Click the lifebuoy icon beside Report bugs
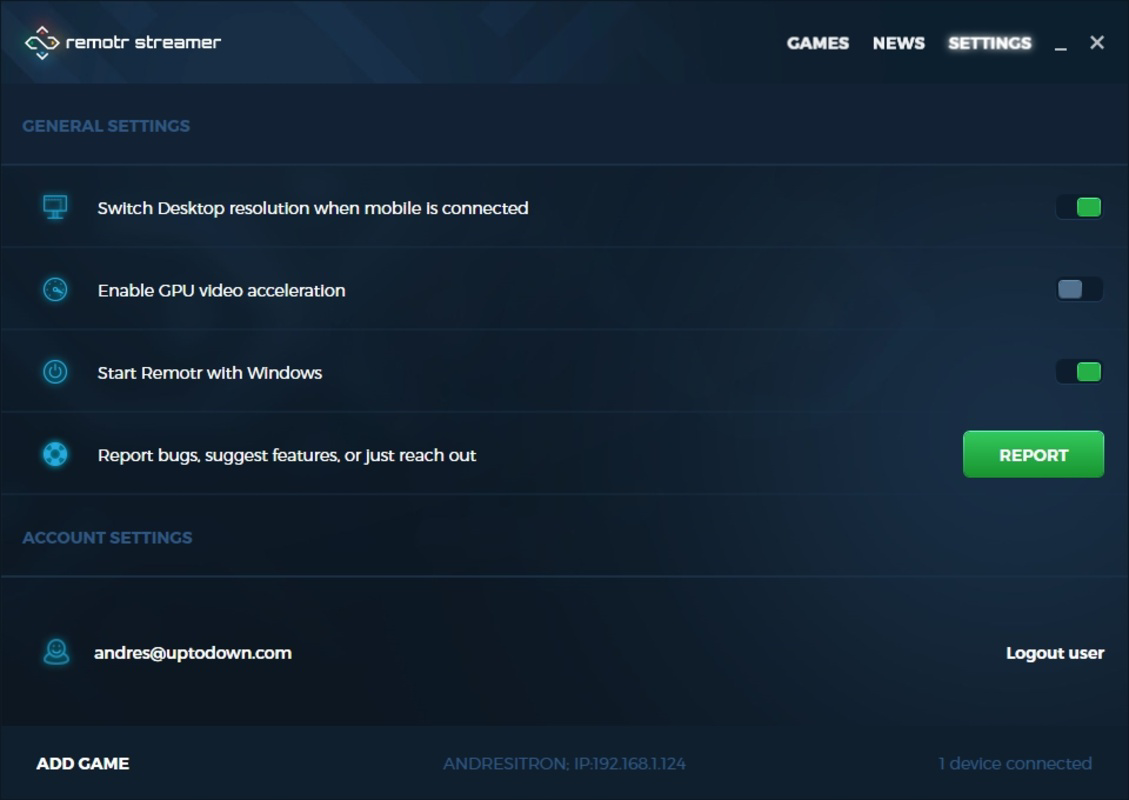The height and width of the screenshot is (800, 1129). click(x=55, y=454)
